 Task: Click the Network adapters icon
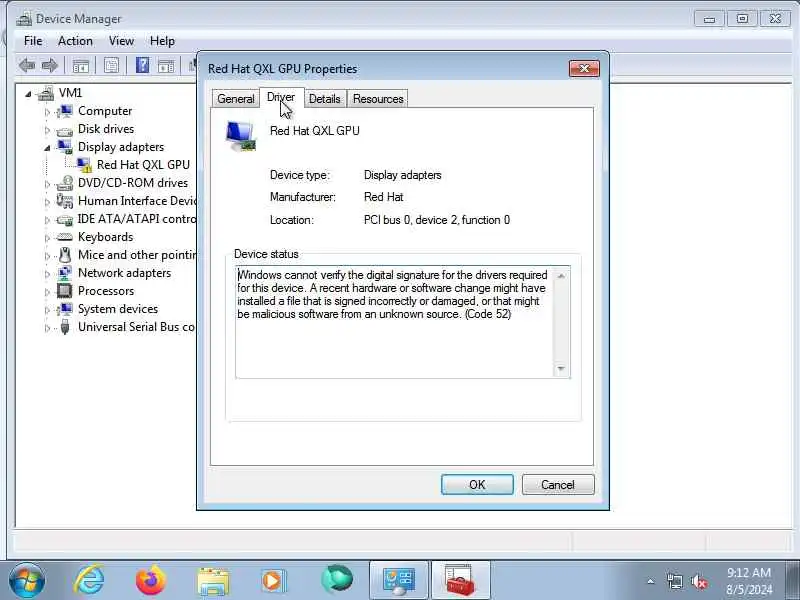(x=65, y=273)
